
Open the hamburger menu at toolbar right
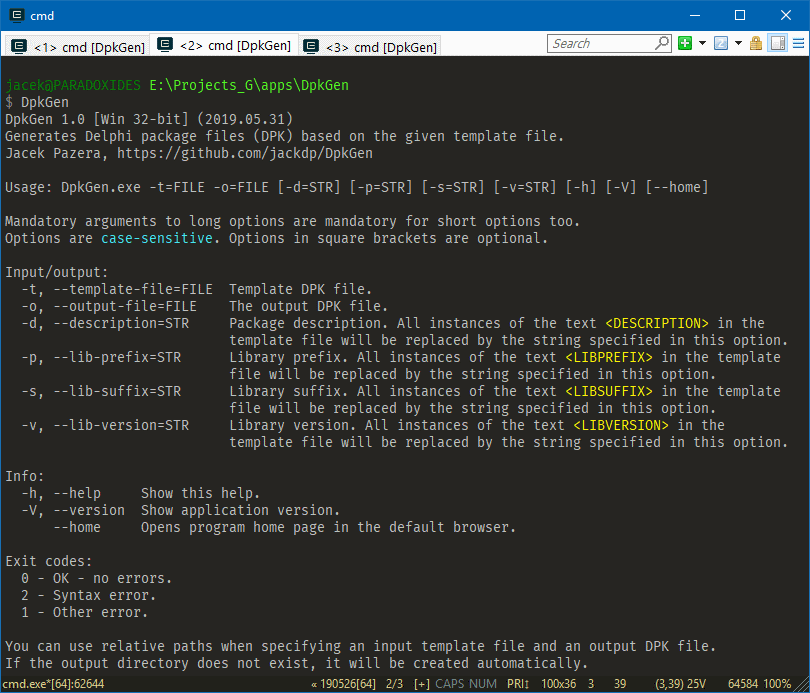coord(799,43)
